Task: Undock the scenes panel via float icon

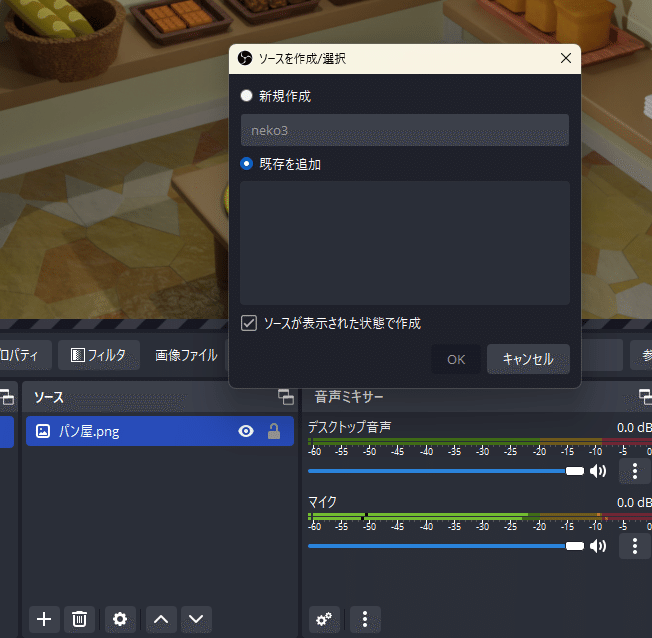Action: (x=7, y=397)
